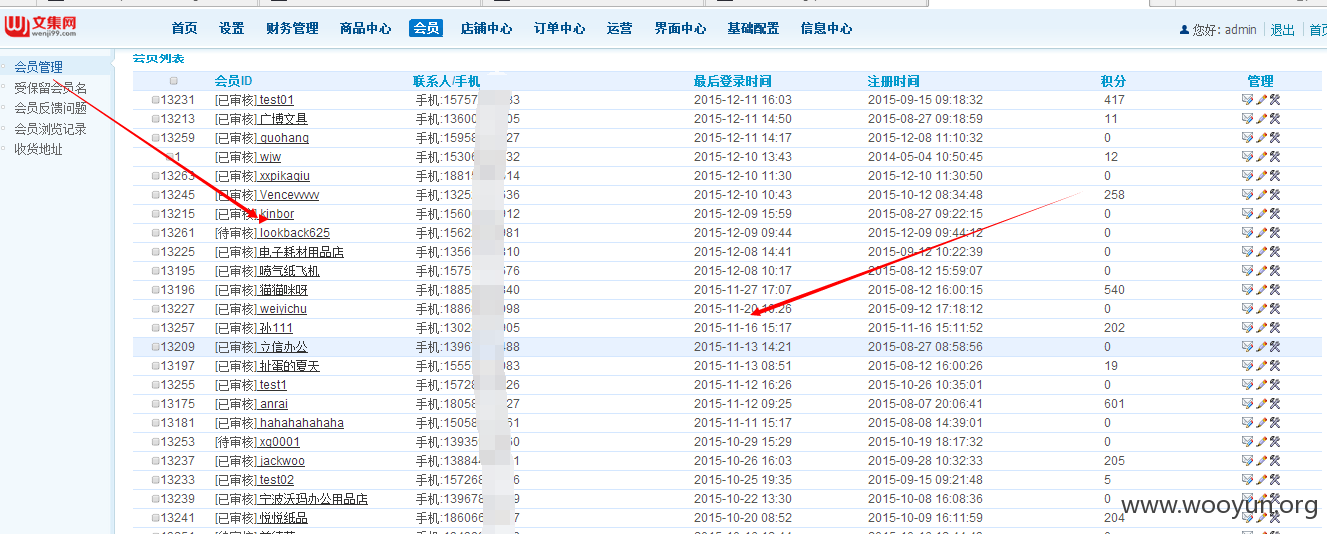Open the 运营 menu
This screenshot has height=534, width=1327.
pos(619,29)
